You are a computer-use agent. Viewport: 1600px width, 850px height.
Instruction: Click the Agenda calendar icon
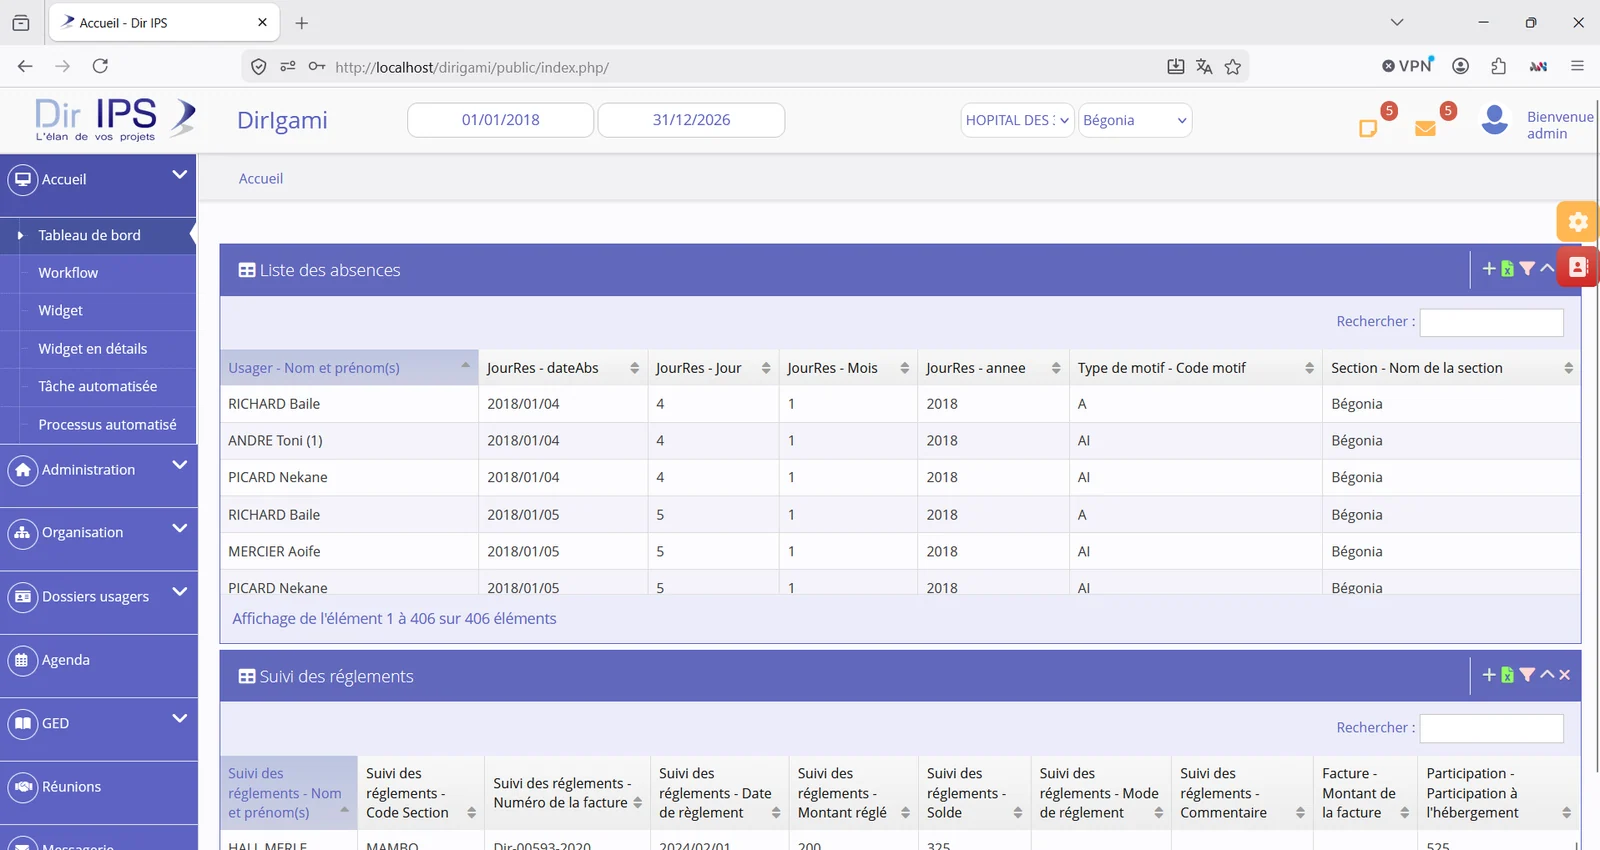tap(22, 660)
